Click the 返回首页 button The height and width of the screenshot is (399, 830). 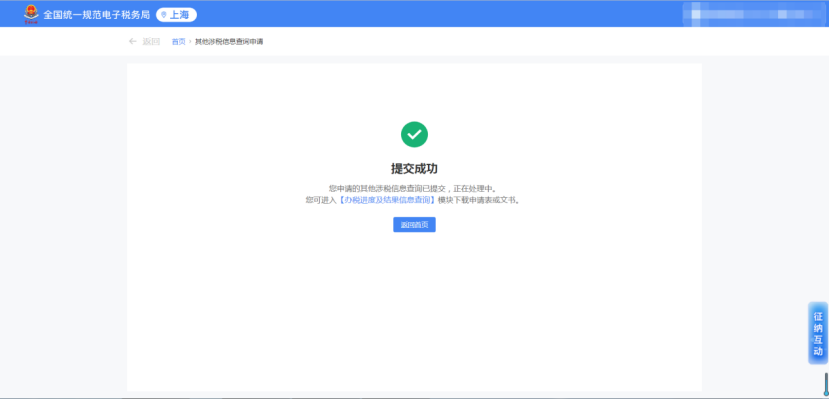[414, 224]
